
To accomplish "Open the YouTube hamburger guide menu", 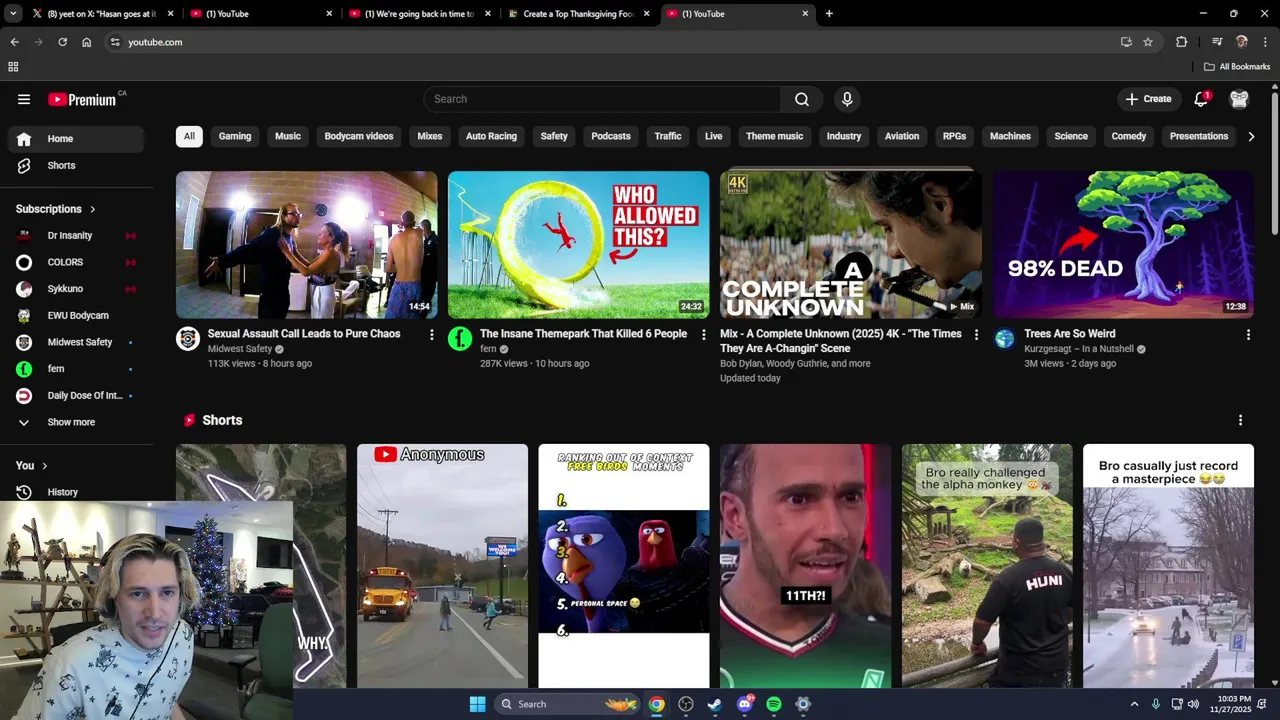I will tap(24, 99).
